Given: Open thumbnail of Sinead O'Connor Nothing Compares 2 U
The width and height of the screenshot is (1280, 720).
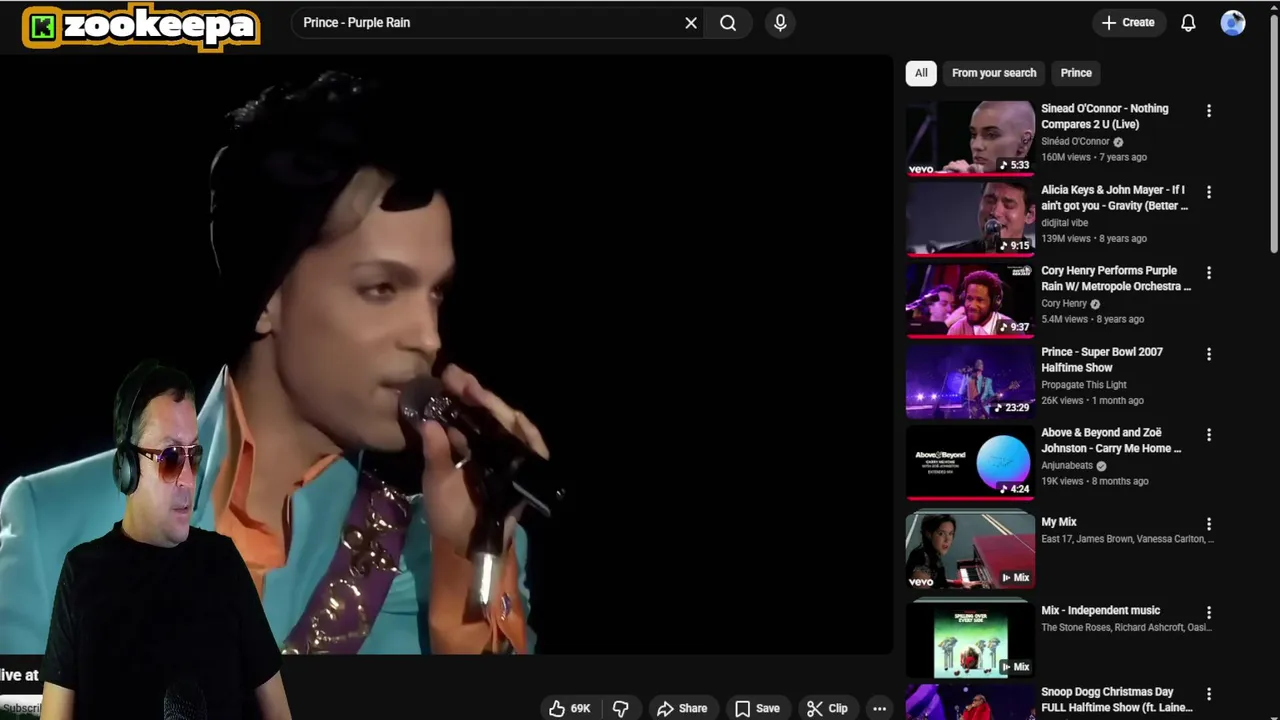Looking at the screenshot, I should point(970,138).
